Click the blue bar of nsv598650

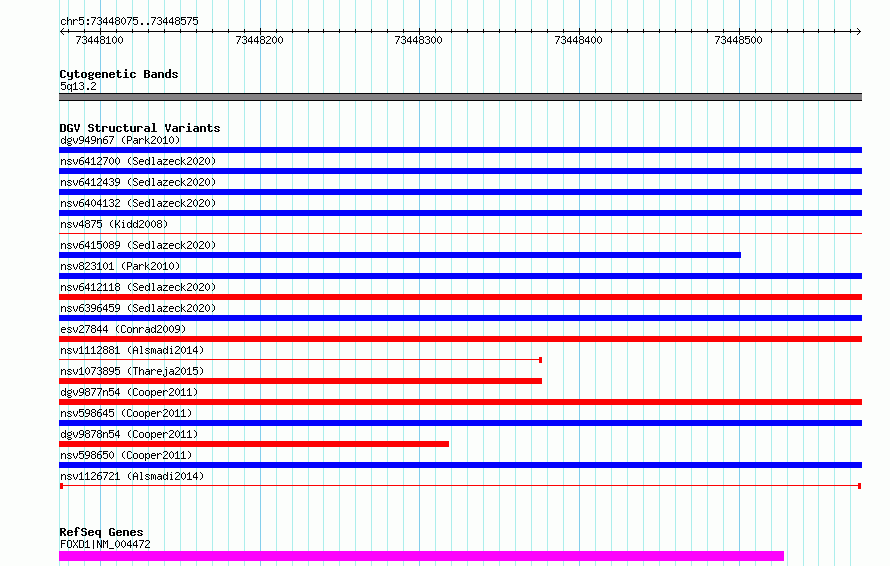460,465
